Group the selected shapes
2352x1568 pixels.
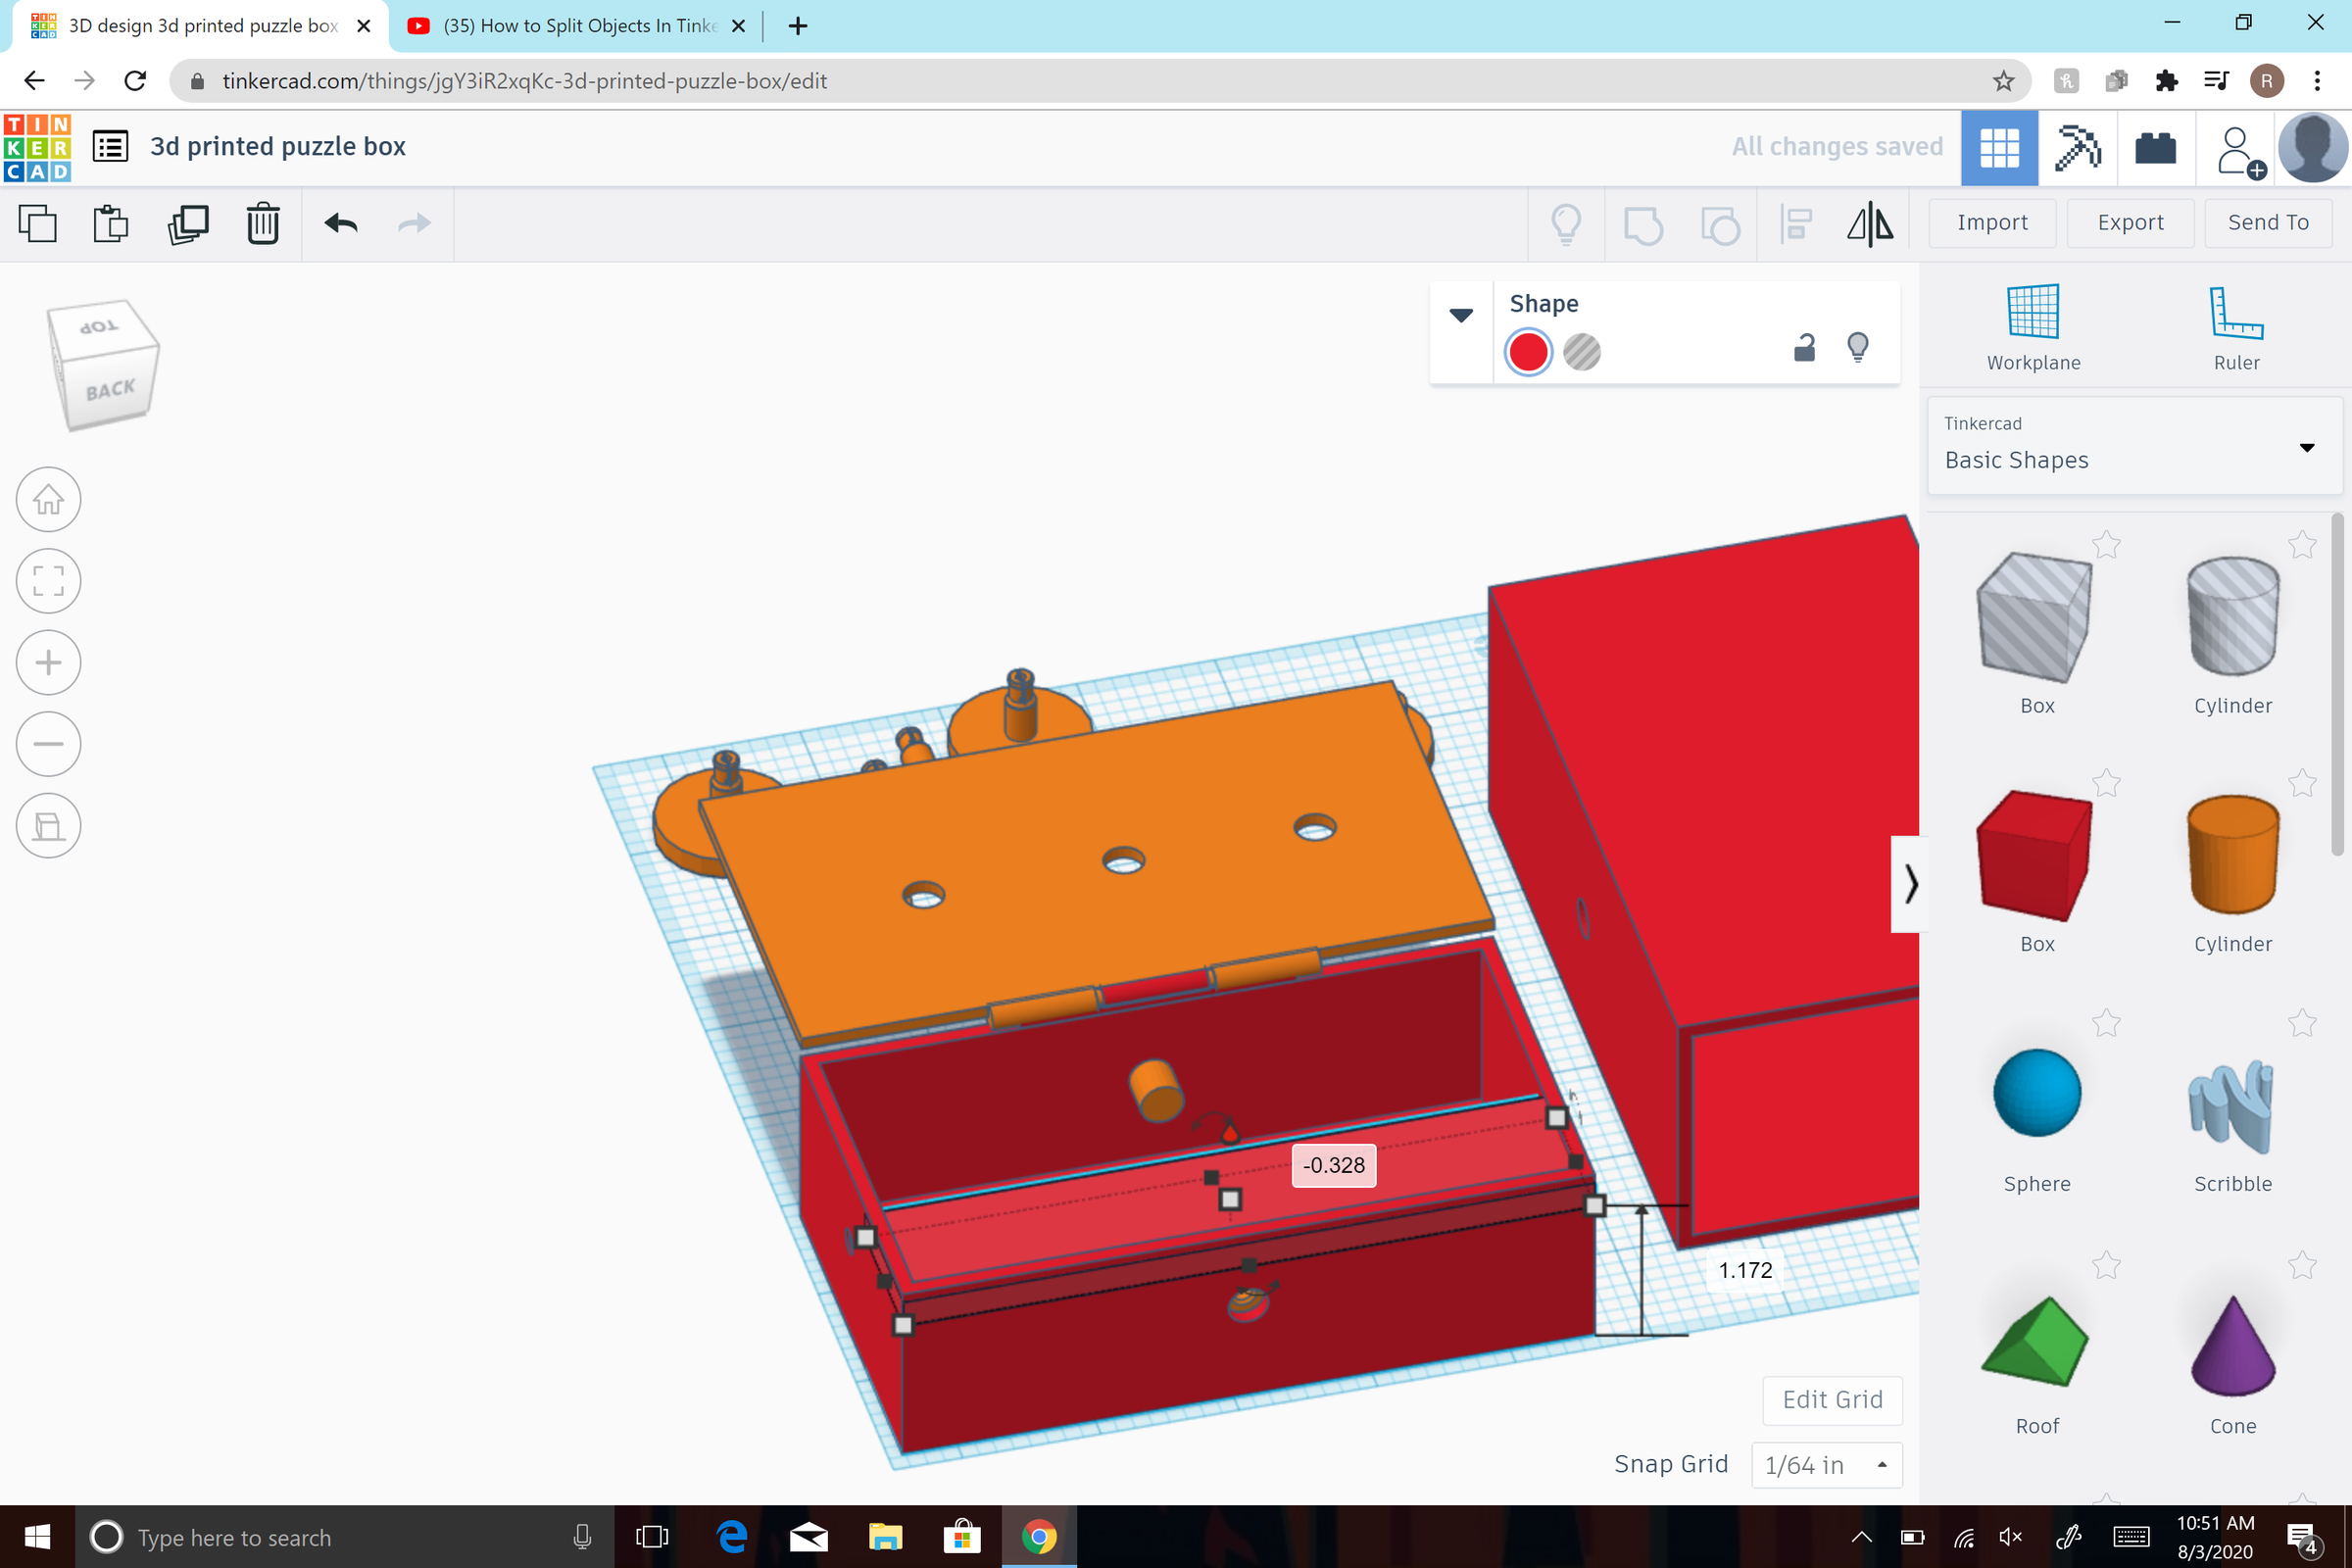[1643, 224]
